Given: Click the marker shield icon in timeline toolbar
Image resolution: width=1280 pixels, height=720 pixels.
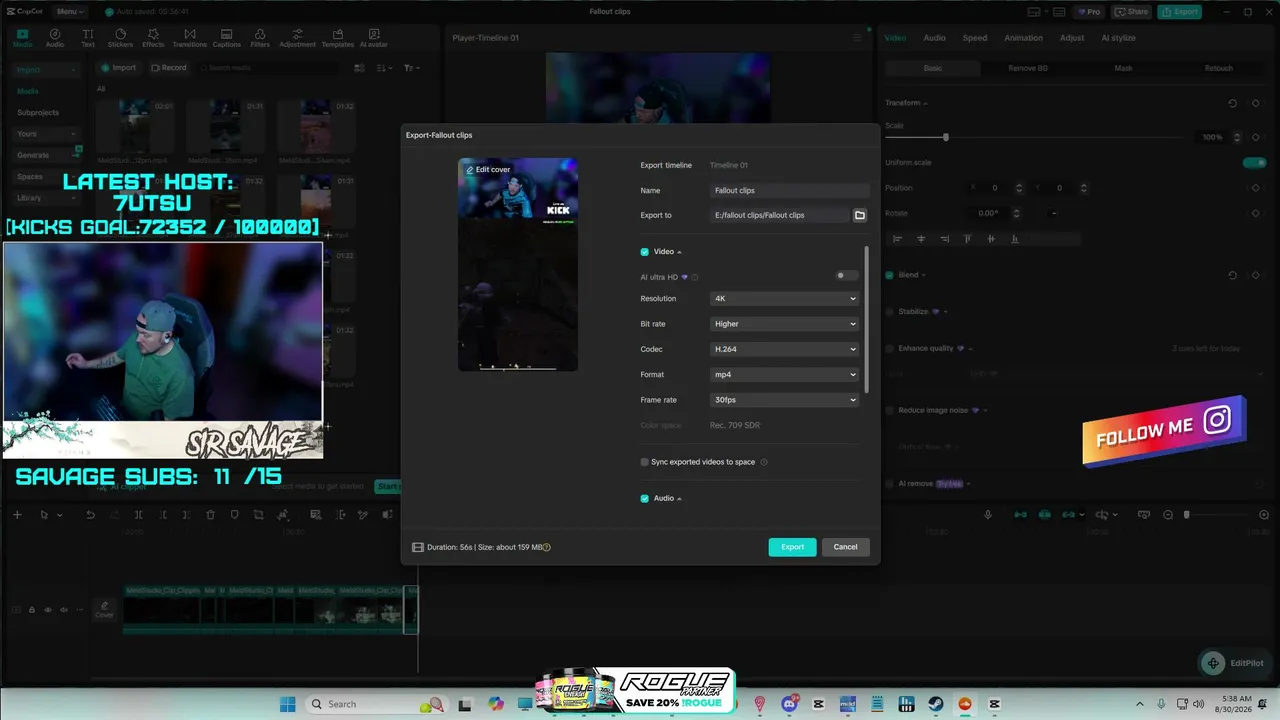Looking at the screenshot, I should (x=234, y=515).
